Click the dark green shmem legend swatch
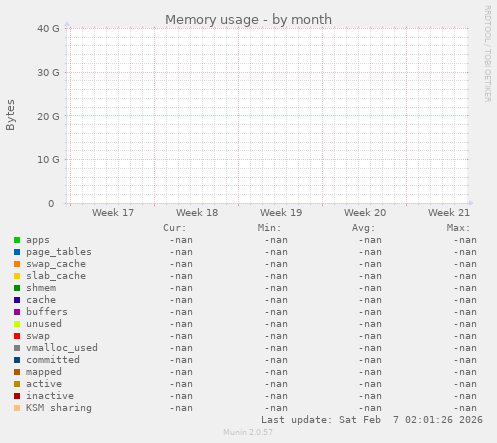497x443 pixels. pyautogui.click(x=17, y=288)
